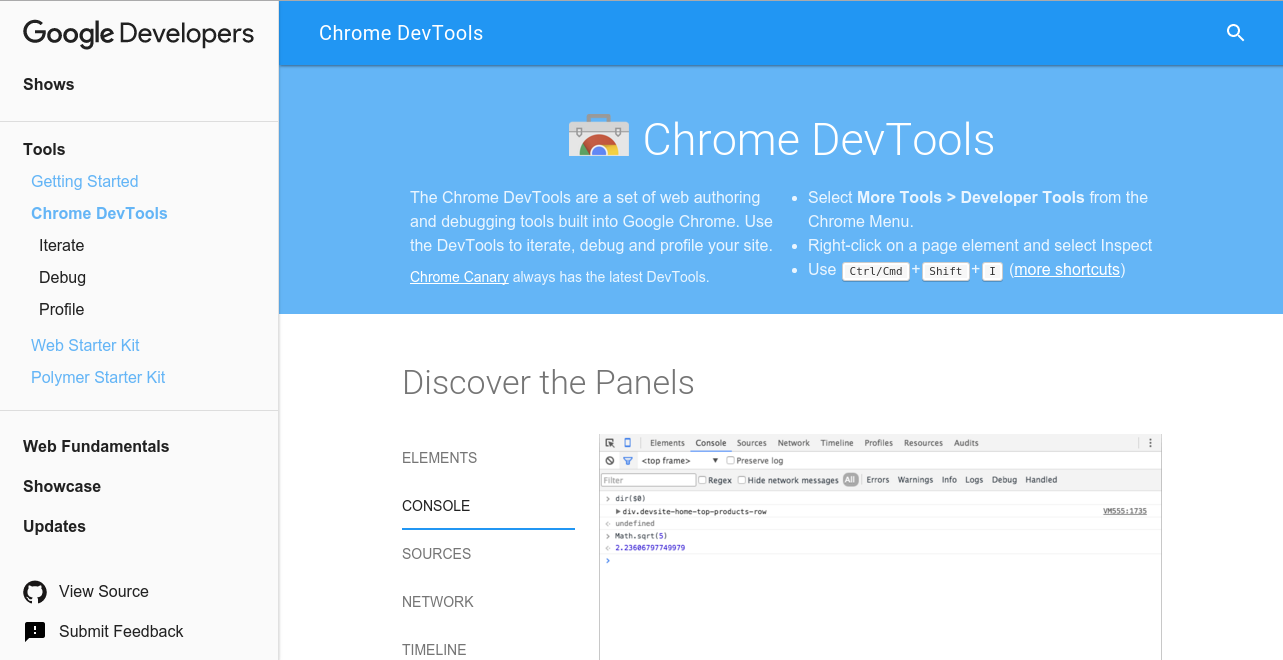Open the more shortcuts link

[x=1067, y=270]
